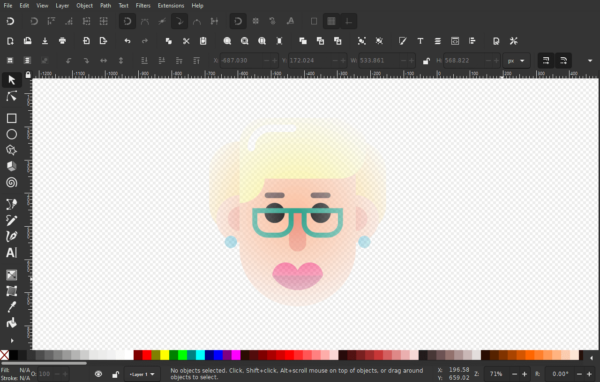The width and height of the screenshot is (600, 382).
Task: Toggle scale rounded corners option
Action: pyautogui.click(x=563, y=60)
